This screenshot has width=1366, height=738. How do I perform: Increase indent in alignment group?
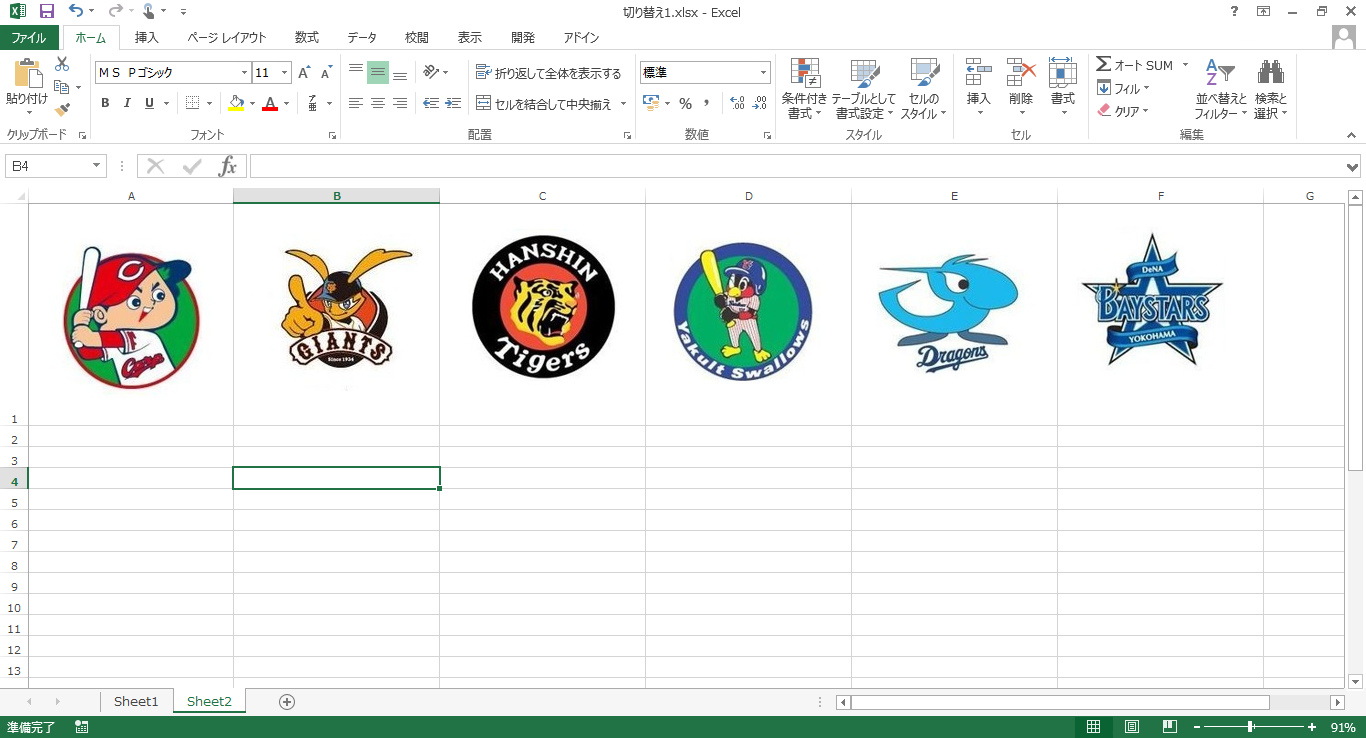point(453,103)
